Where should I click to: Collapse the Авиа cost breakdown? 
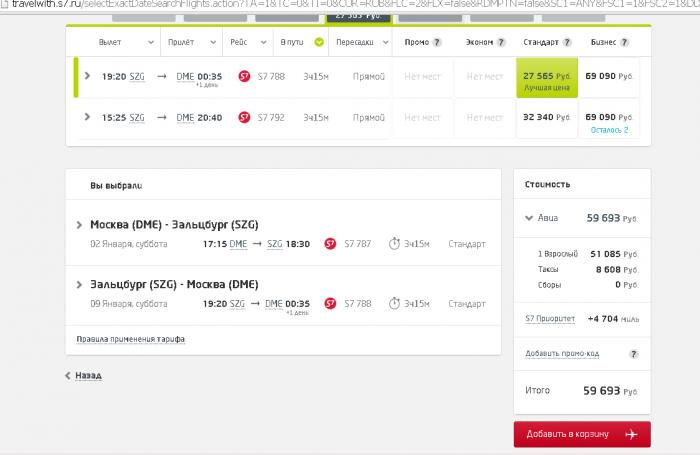pyautogui.click(x=529, y=218)
